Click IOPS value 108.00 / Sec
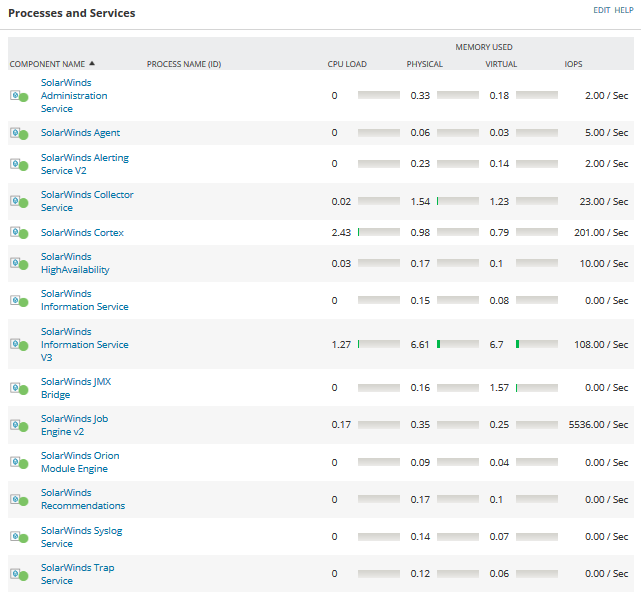The height and width of the screenshot is (600, 641). 601,345
